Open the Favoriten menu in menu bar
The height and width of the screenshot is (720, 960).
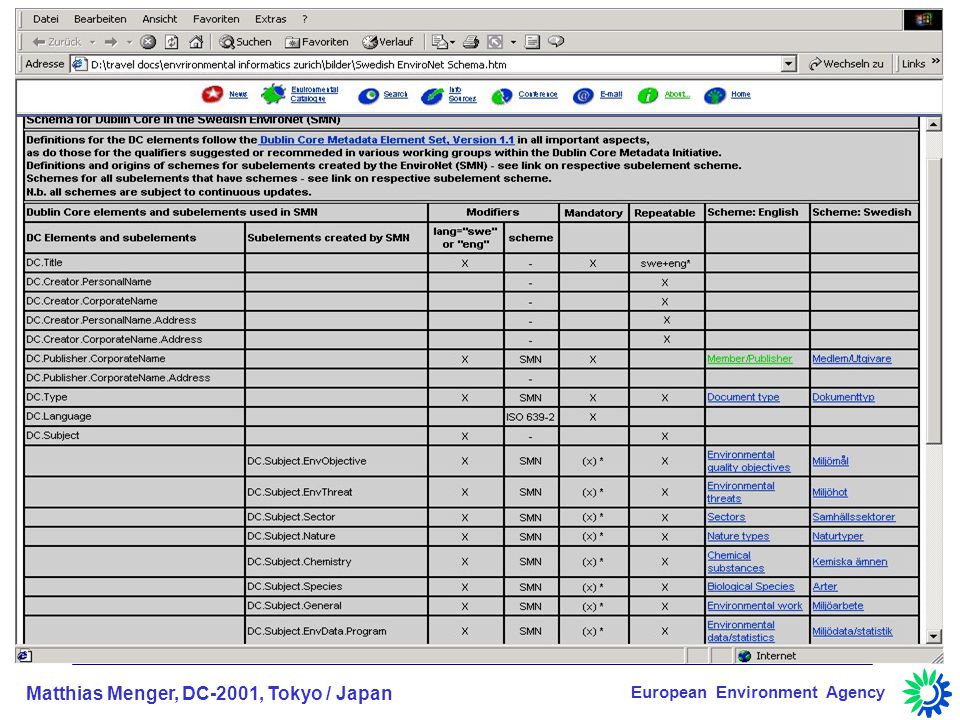216,19
